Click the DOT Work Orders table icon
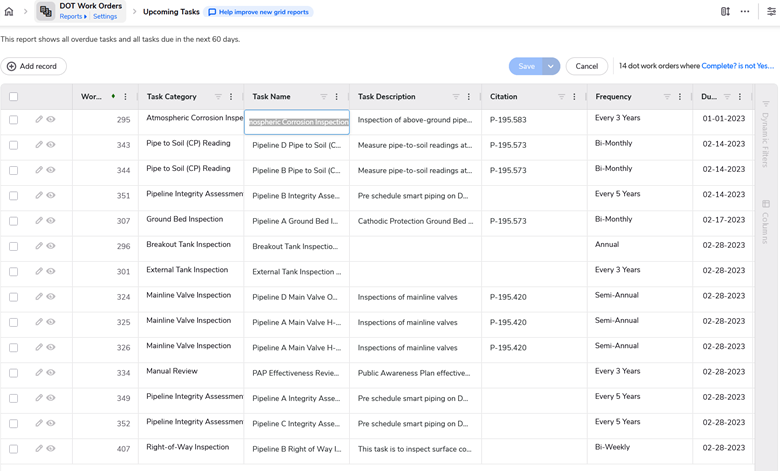The height and width of the screenshot is (471, 780). (46, 12)
